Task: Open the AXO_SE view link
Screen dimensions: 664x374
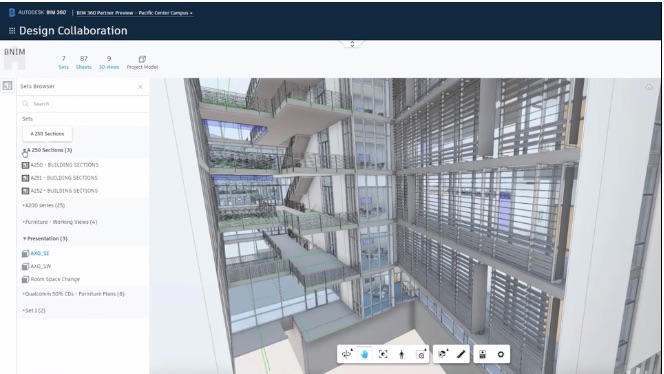Action: [x=40, y=253]
